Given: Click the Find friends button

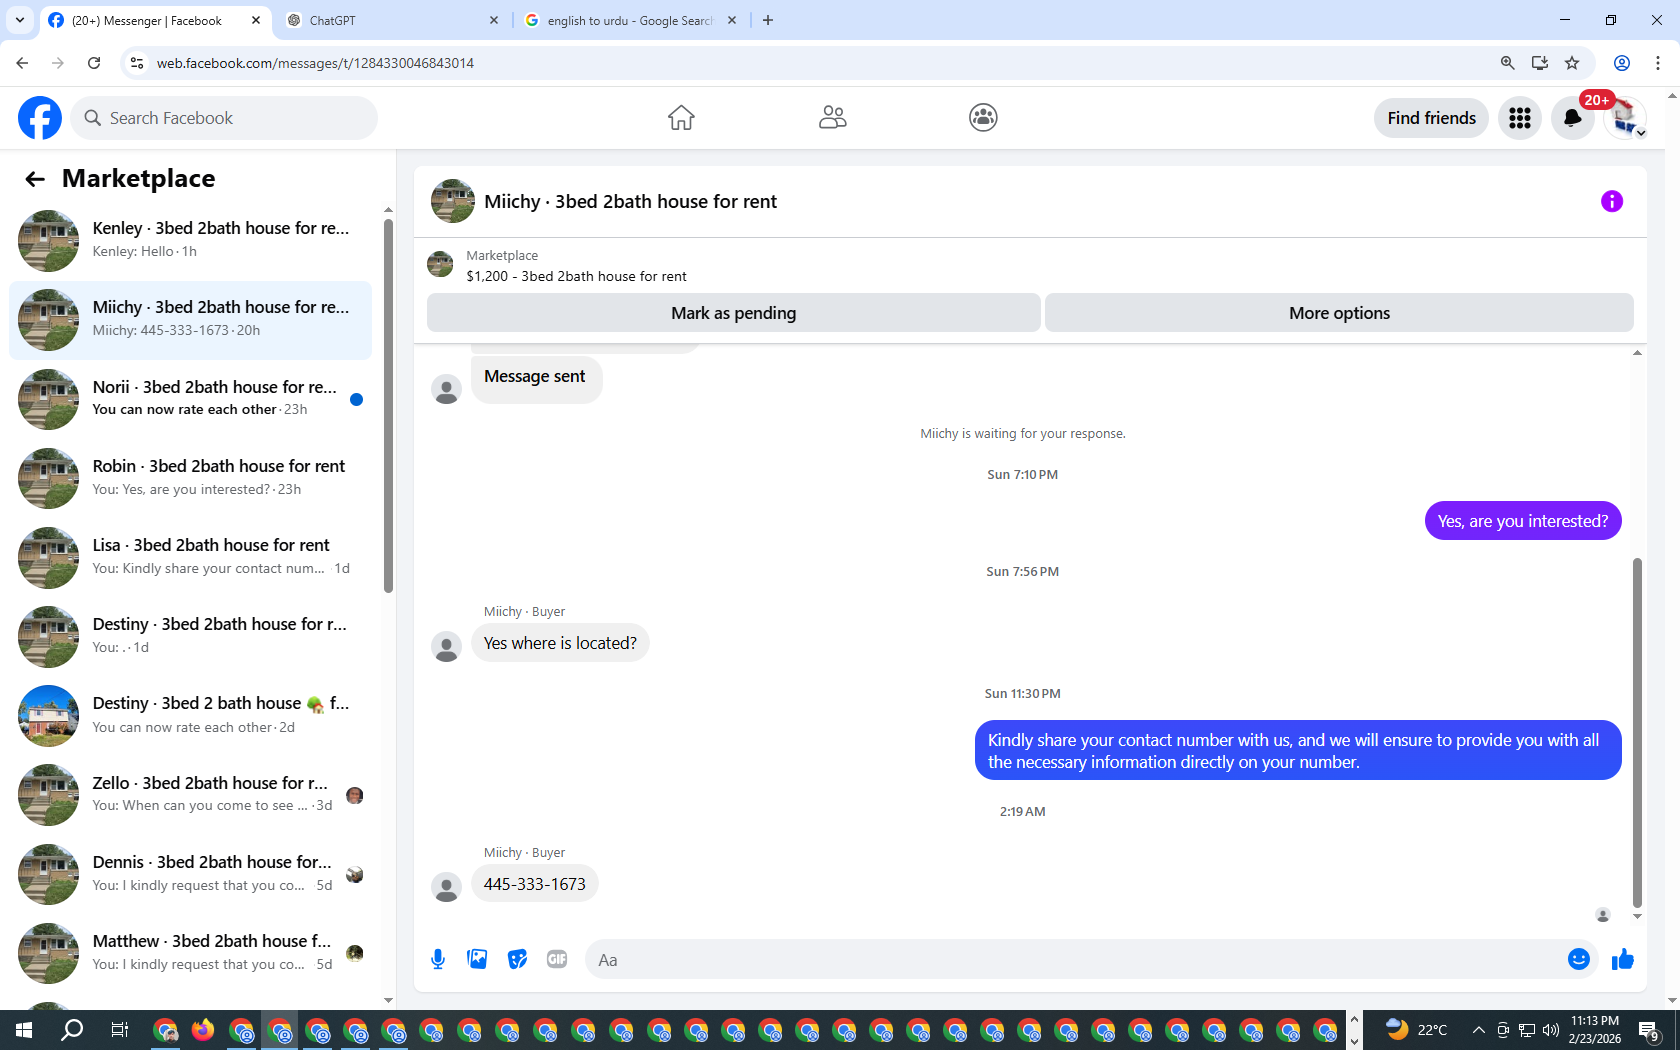Looking at the screenshot, I should (x=1431, y=118).
